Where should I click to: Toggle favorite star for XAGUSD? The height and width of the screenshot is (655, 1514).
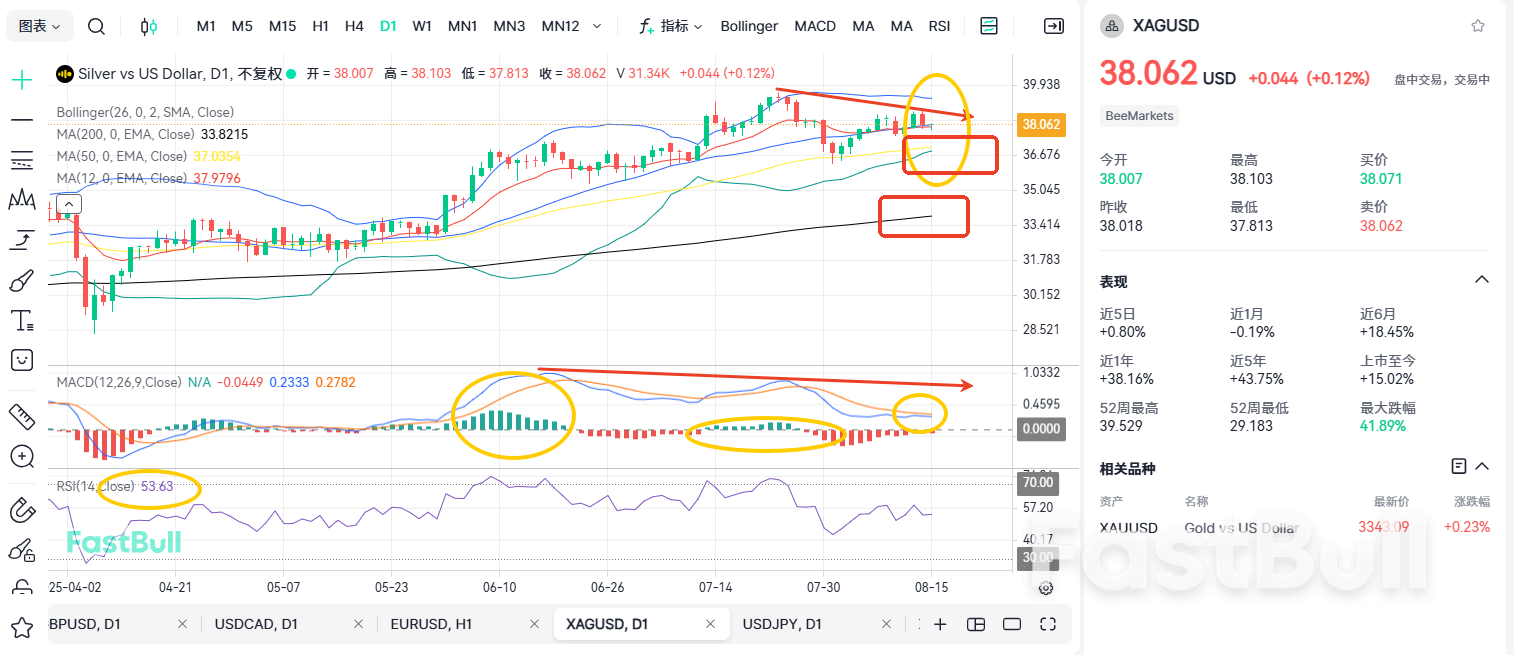pyautogui.click(x=1477, y=25)
